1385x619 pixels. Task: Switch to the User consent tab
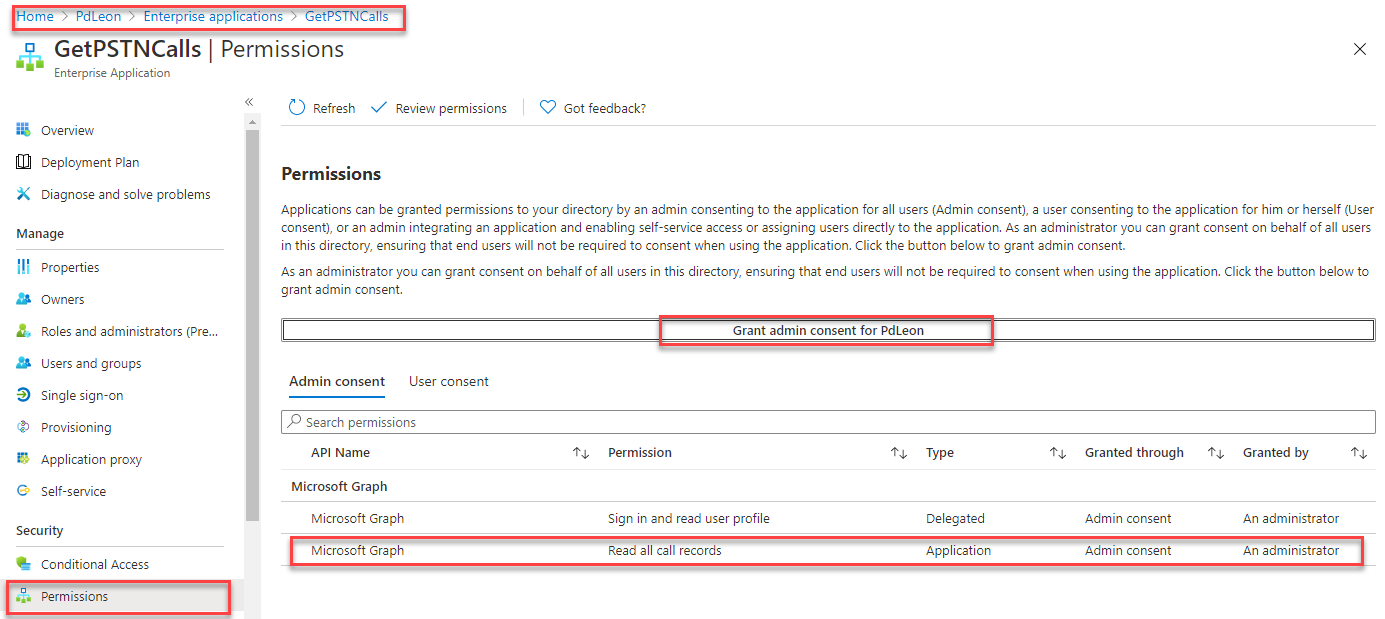tap(448, 381)
